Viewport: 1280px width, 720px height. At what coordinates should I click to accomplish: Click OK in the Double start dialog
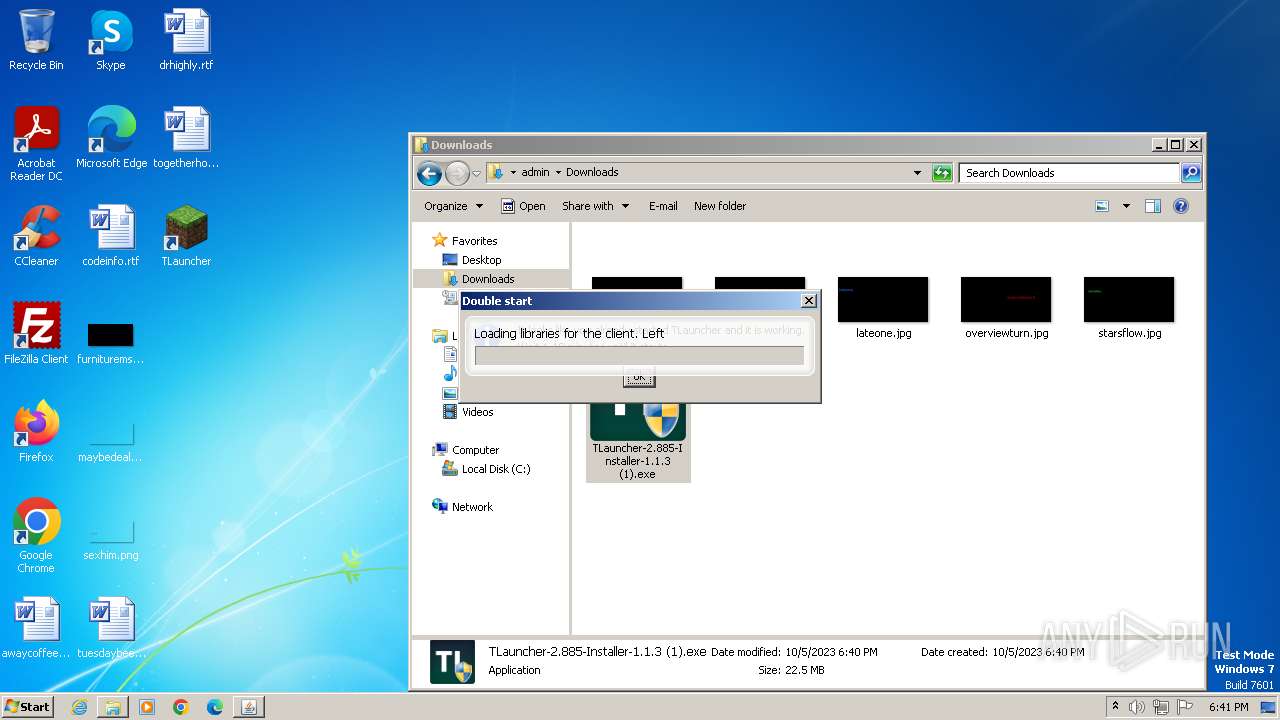pyautogui.click(x=638, y=377)
